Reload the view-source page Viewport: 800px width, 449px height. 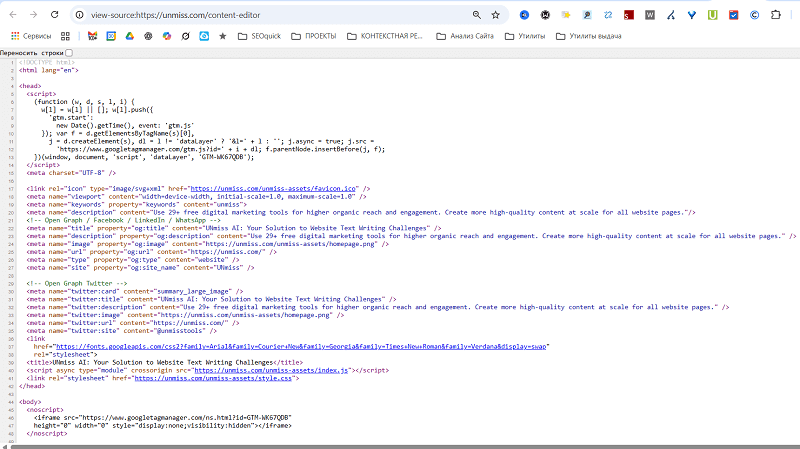[55, 15]
